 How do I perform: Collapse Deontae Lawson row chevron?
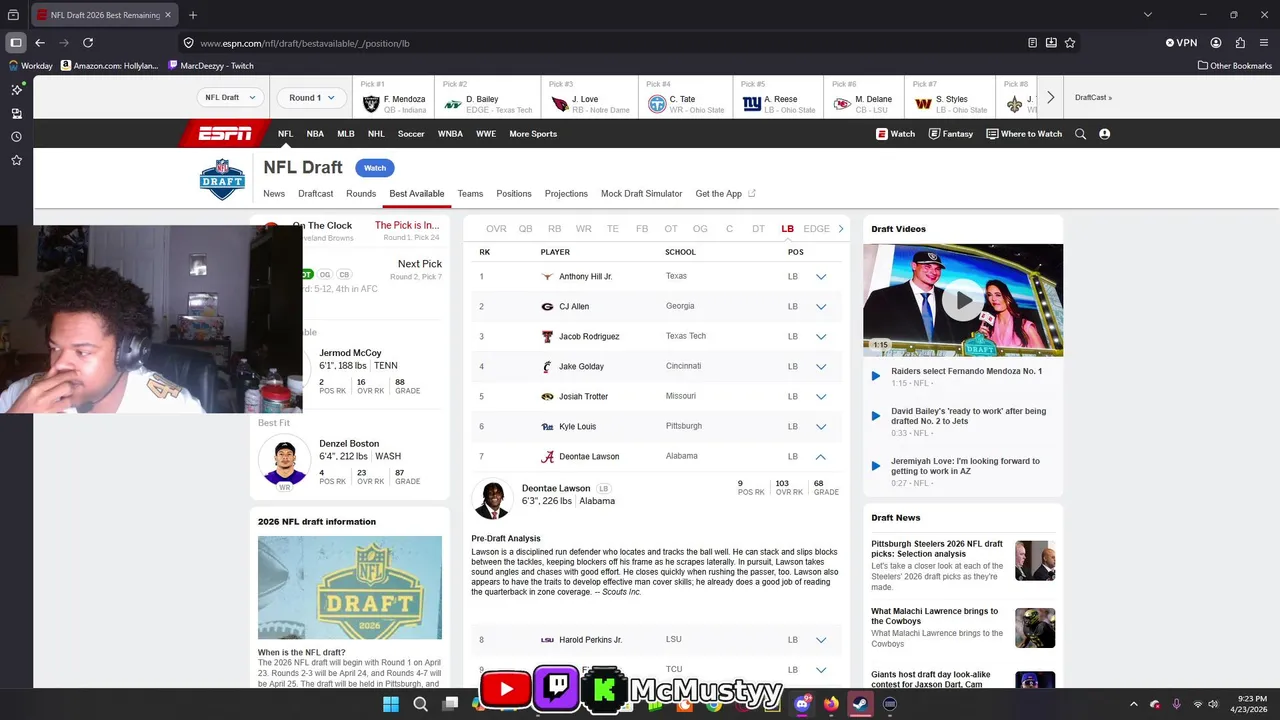tap(821, 457)
